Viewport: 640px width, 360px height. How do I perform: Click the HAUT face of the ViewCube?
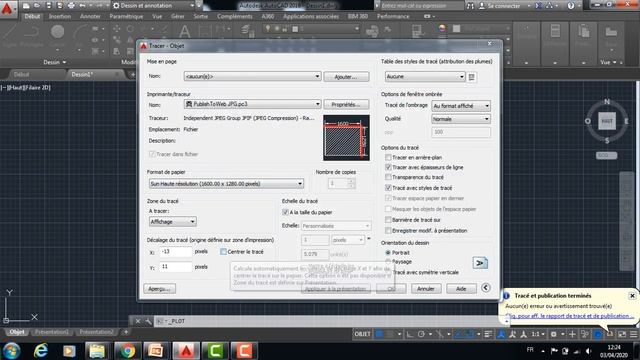(607, 121)
